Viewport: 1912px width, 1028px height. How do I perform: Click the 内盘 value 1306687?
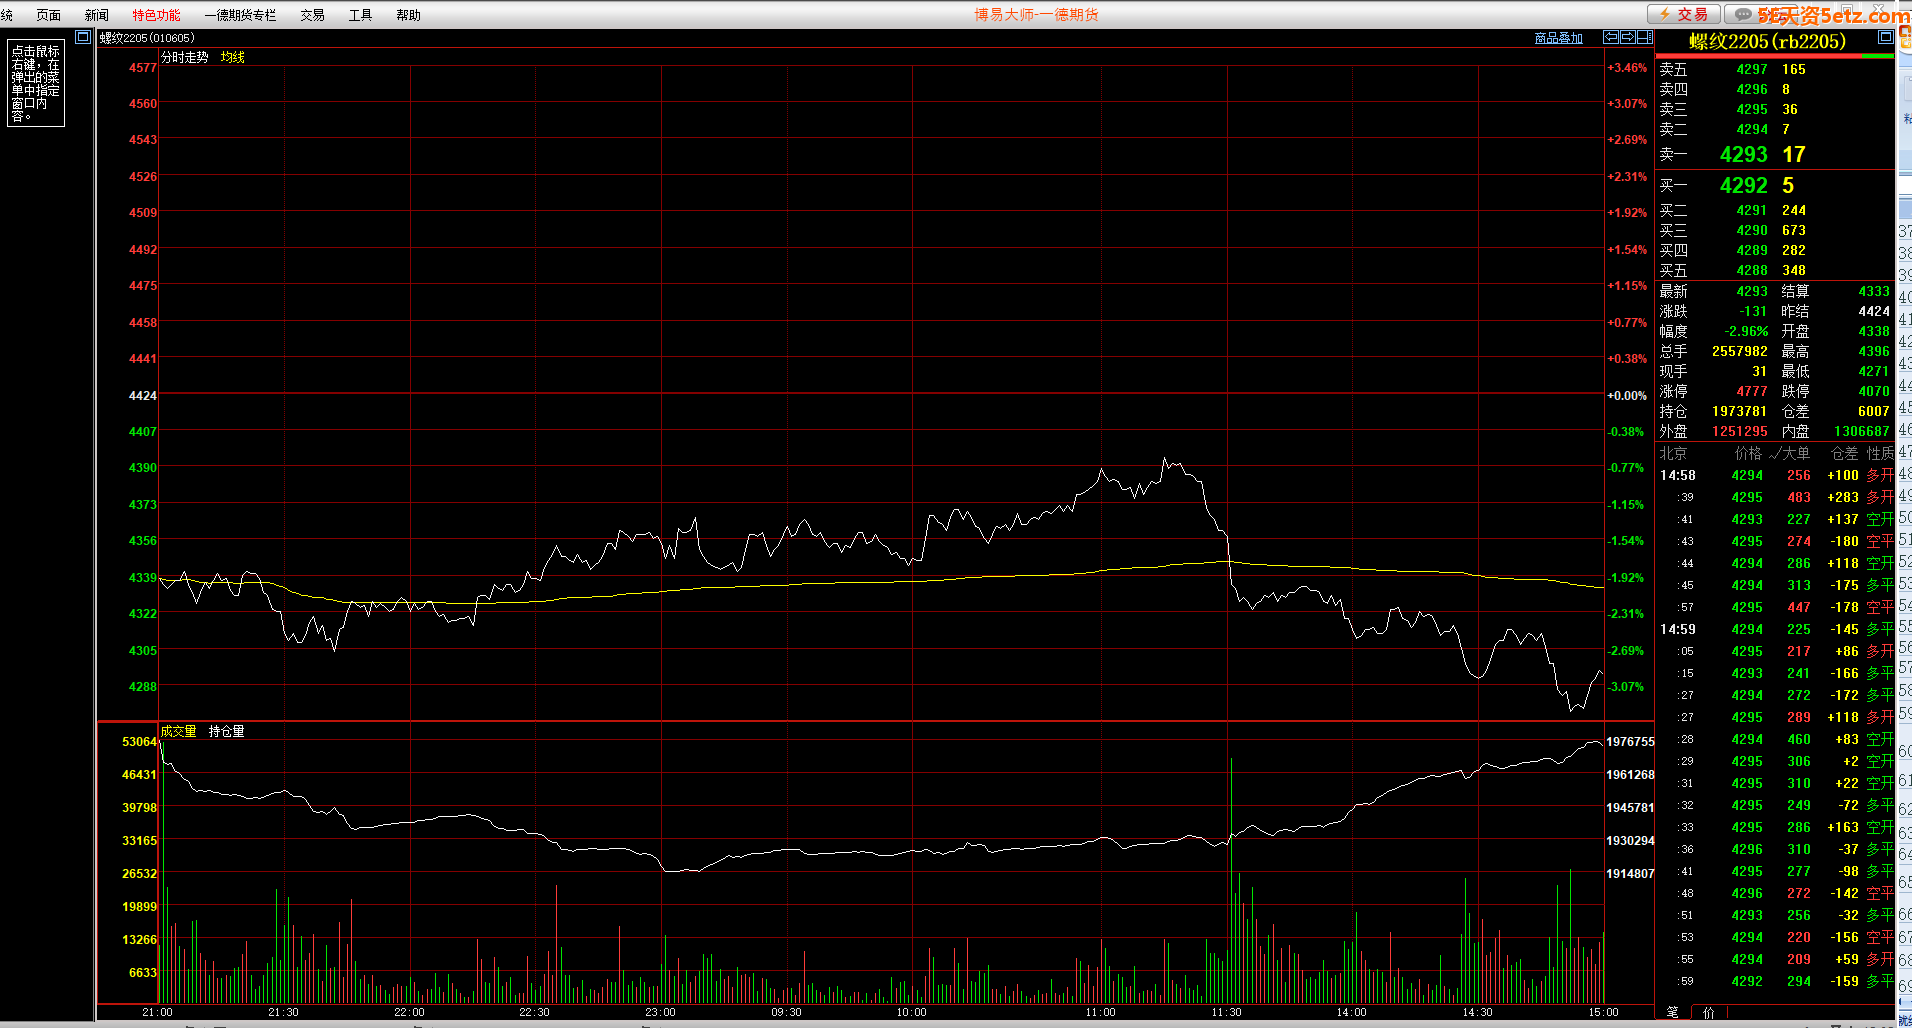coord(1862,431)
